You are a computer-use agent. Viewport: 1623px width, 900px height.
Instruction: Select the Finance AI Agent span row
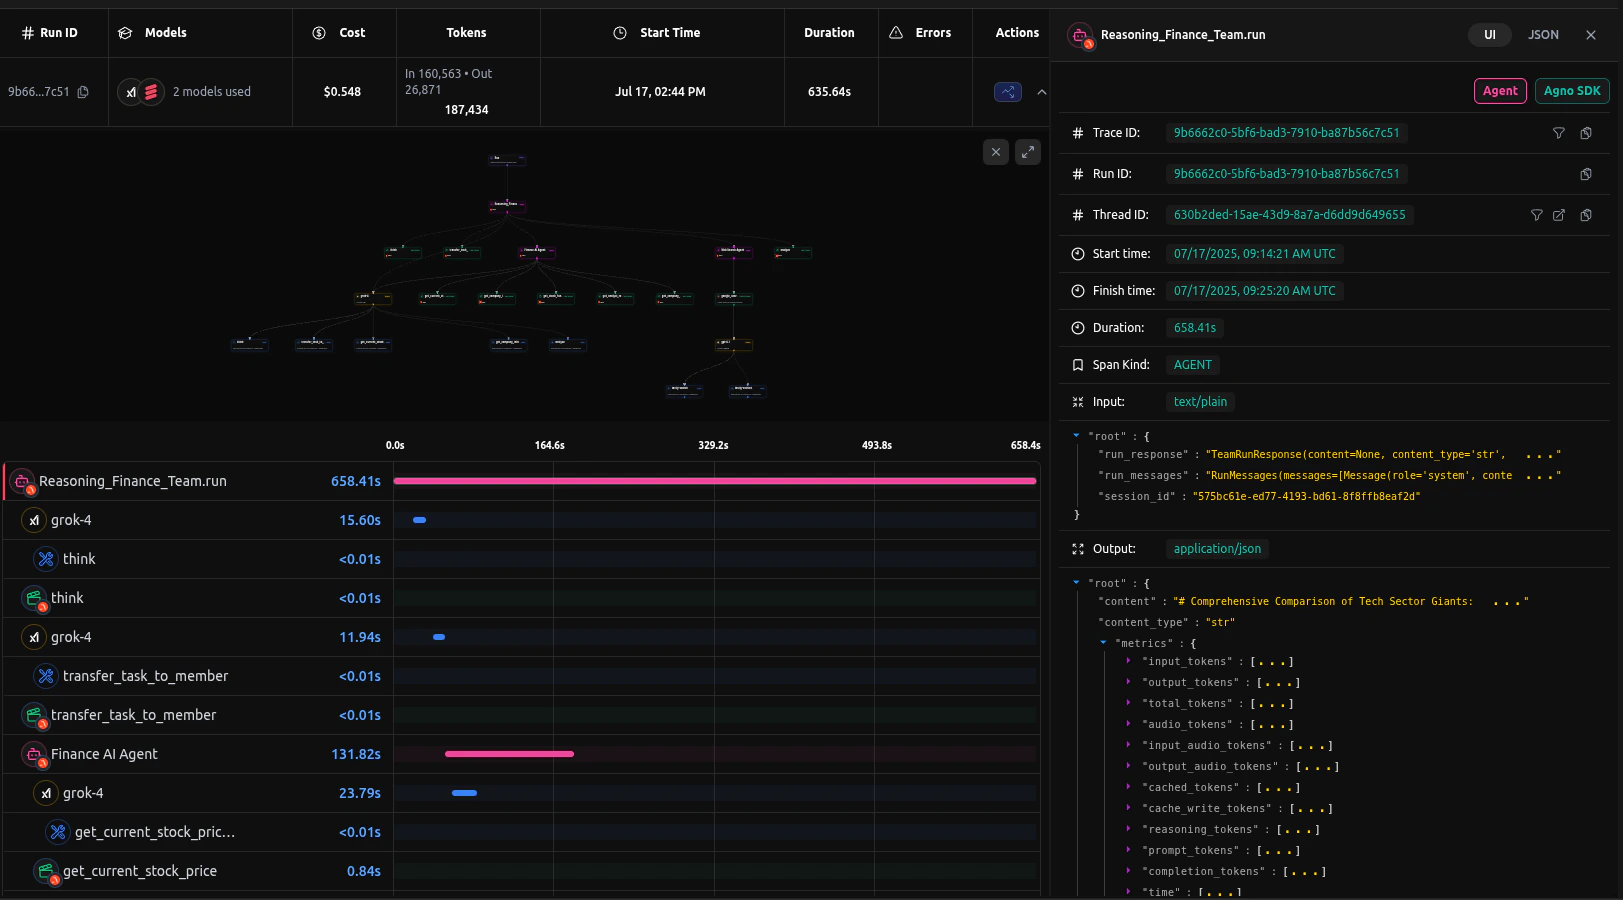point(104,754)
